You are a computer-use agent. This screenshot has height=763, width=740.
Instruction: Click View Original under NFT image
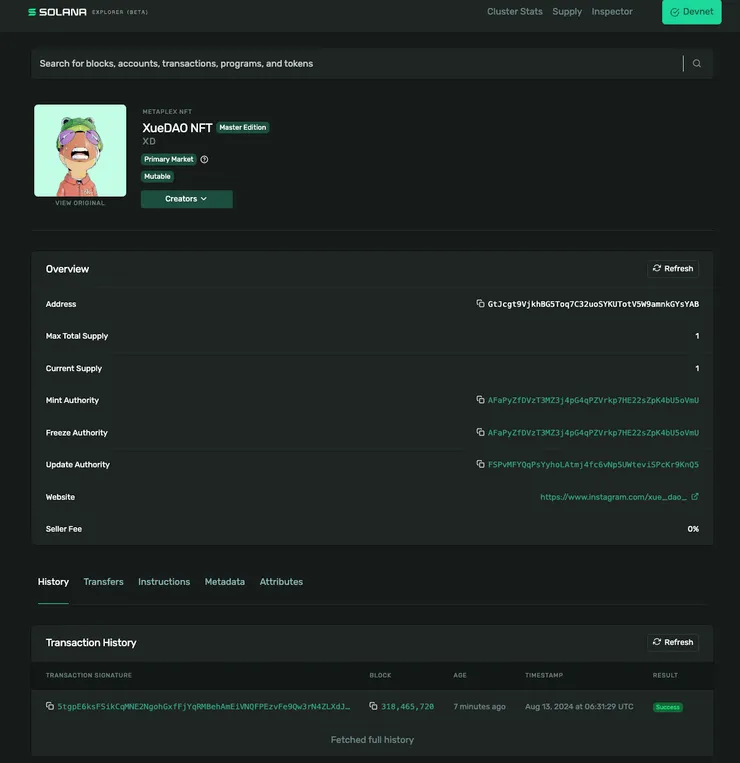tap(80, 203)
